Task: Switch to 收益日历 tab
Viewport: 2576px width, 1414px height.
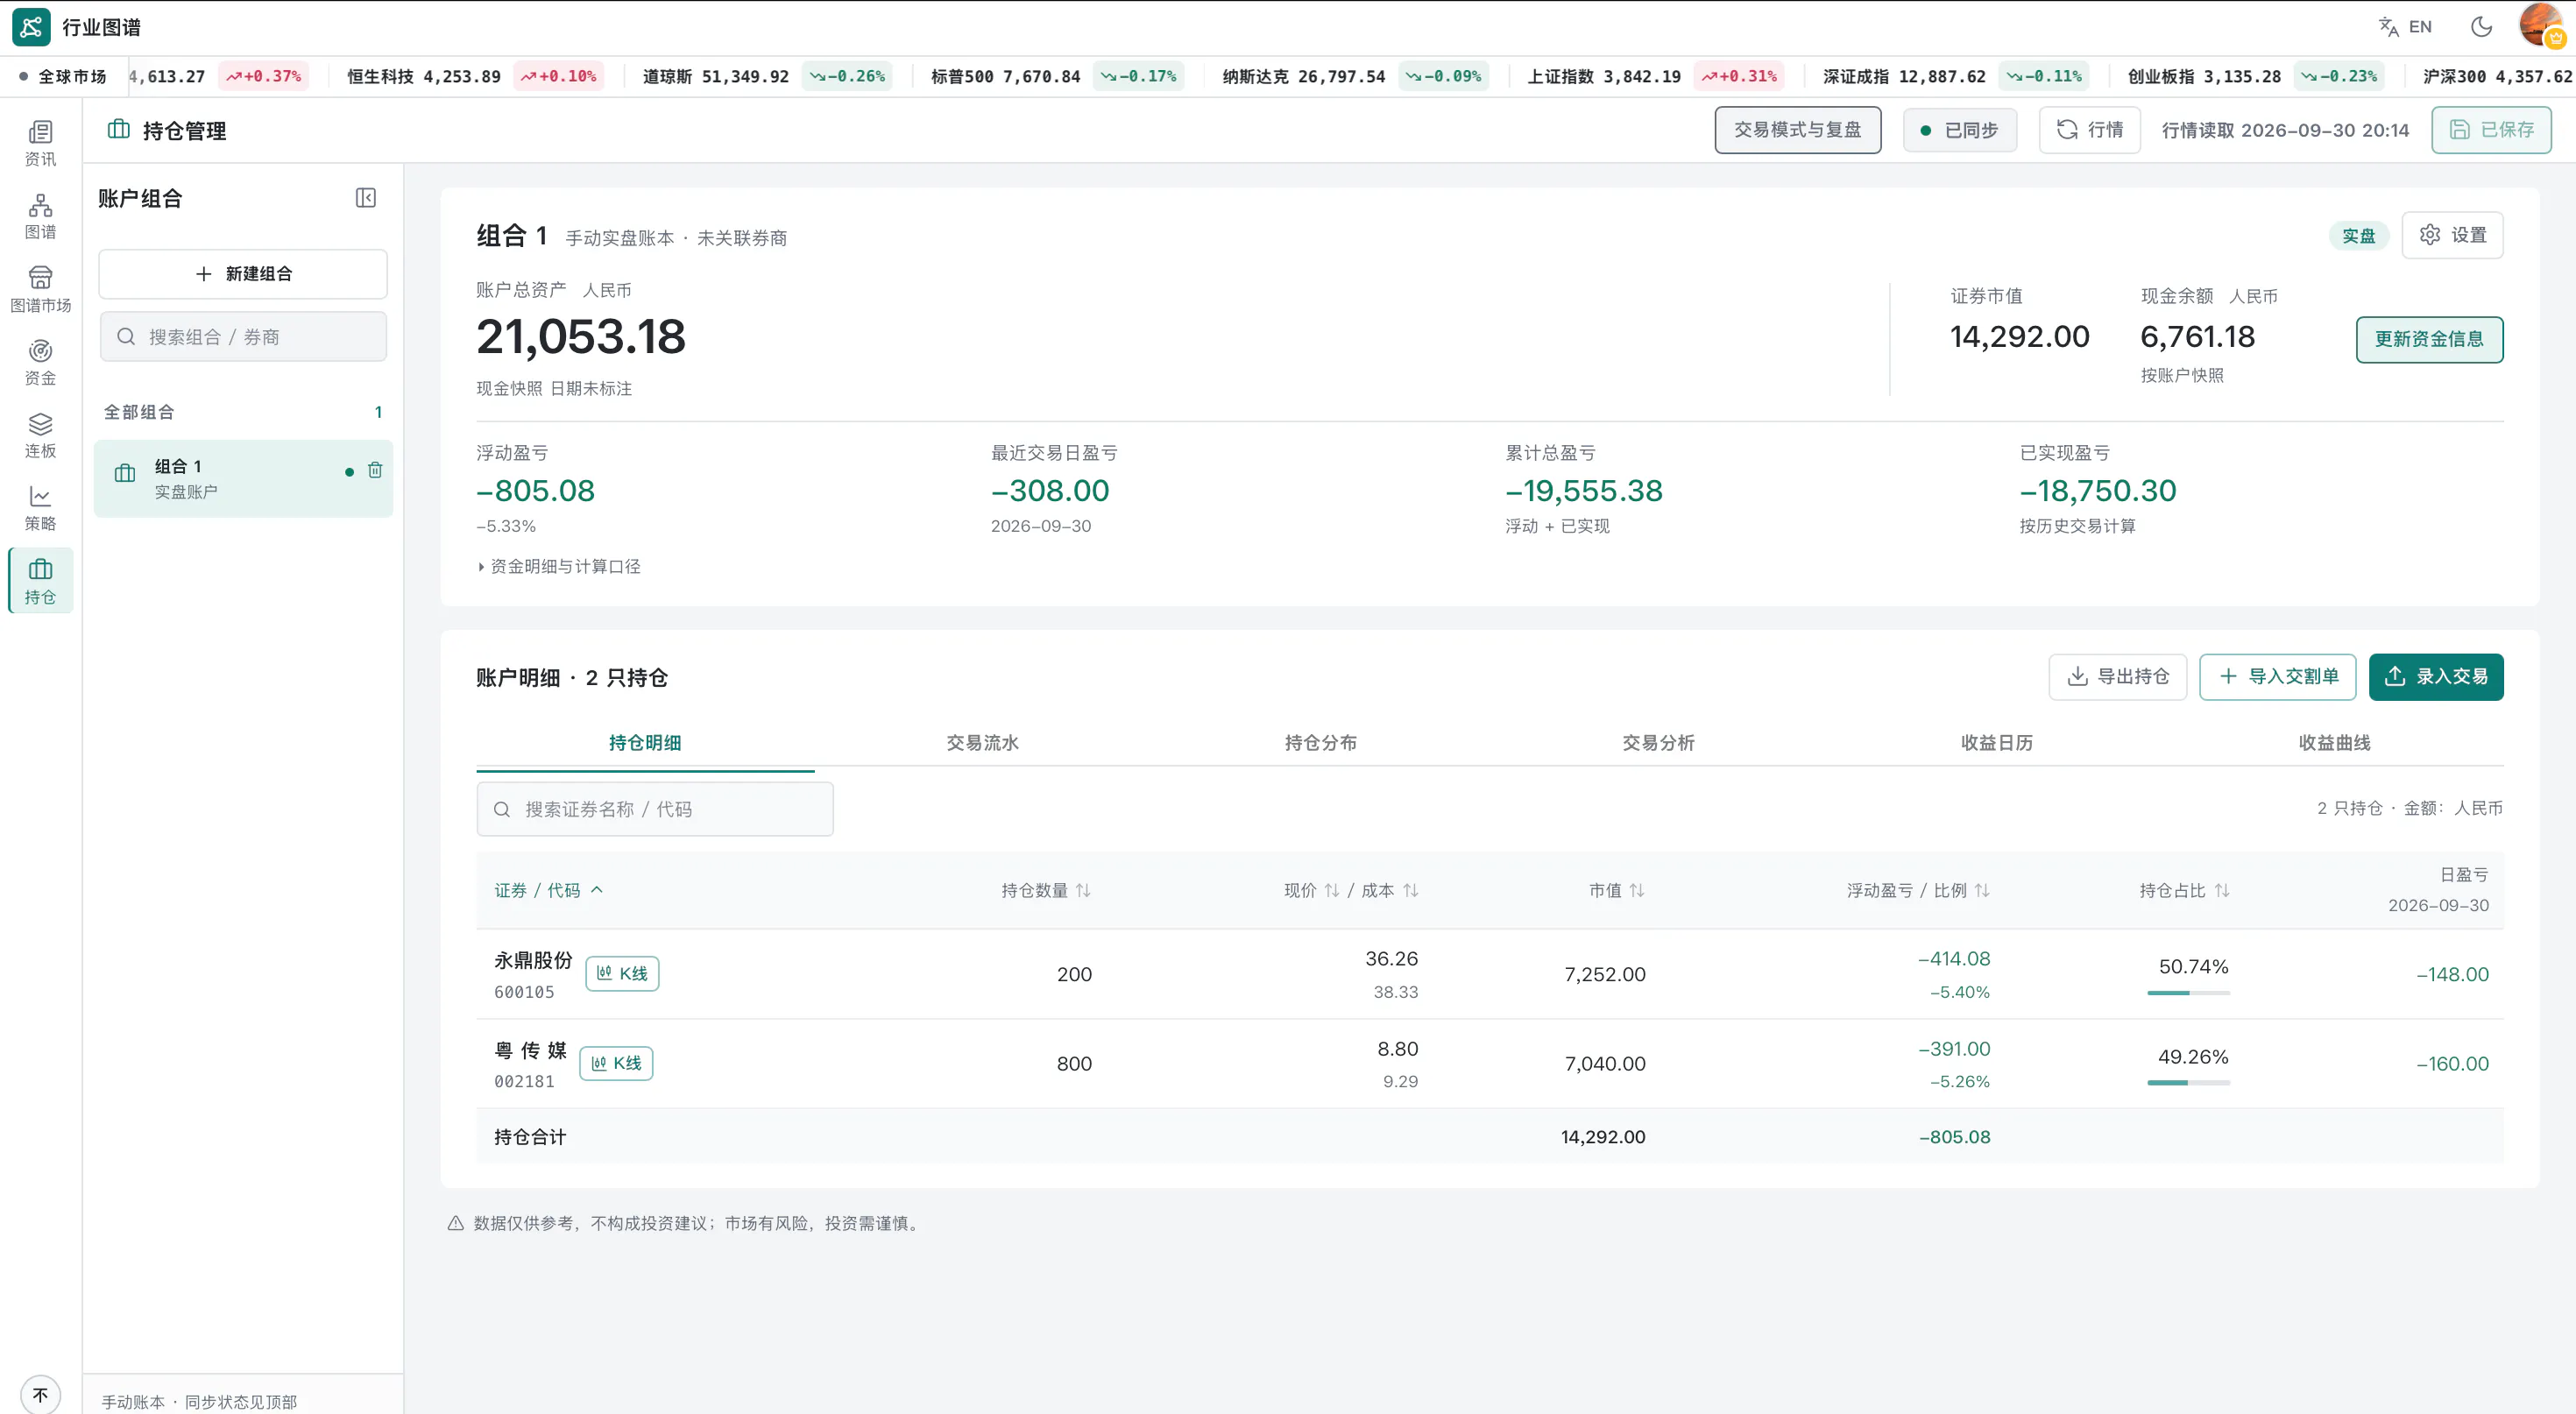Action: (1996, 742)
